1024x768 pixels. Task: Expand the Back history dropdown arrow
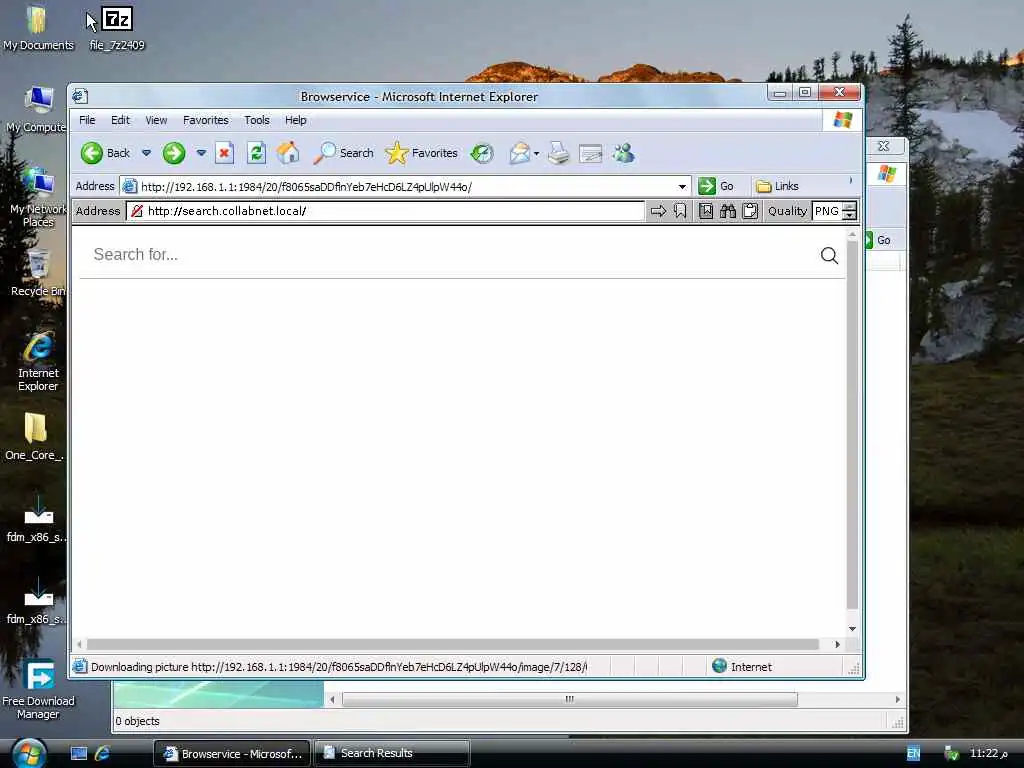pos(146,153)
